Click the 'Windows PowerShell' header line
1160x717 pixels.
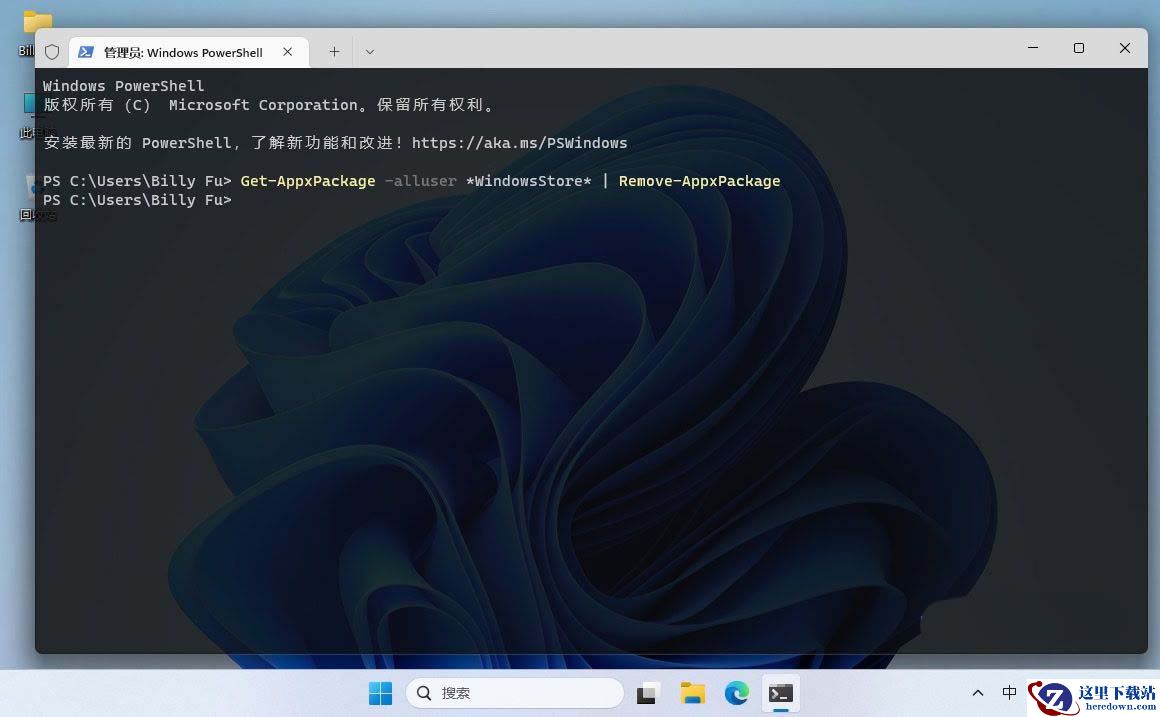124,86
